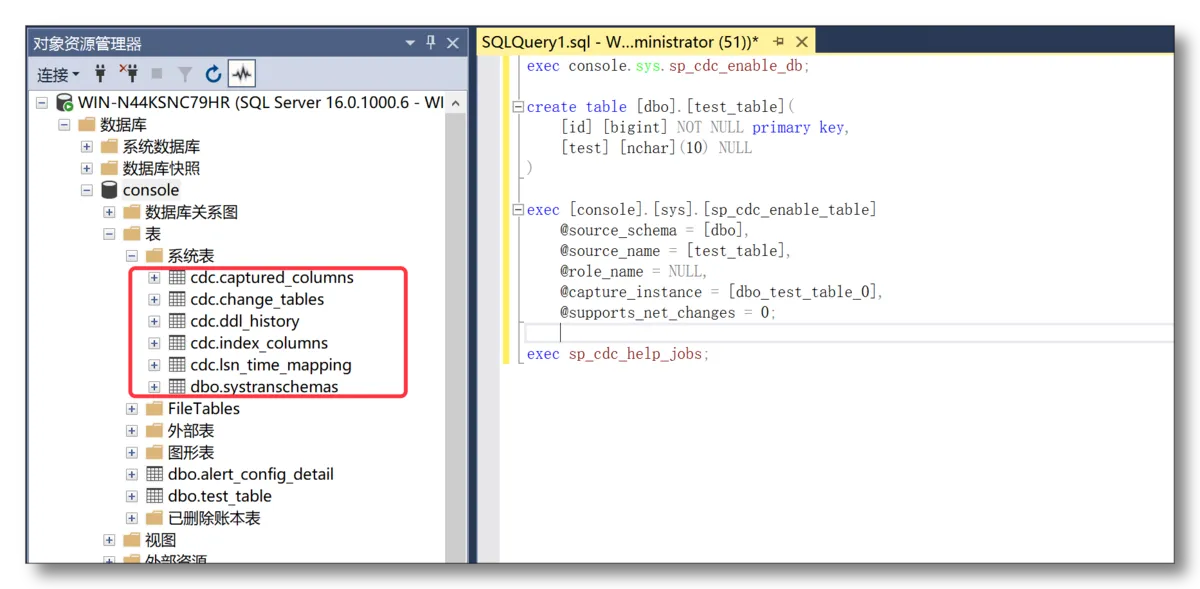Click the connect Object Explorer plug icon

click(100, 74)
